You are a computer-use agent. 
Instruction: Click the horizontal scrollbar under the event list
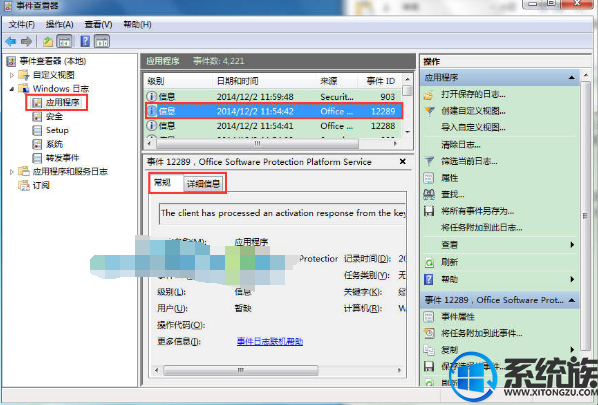coord(258,143)
